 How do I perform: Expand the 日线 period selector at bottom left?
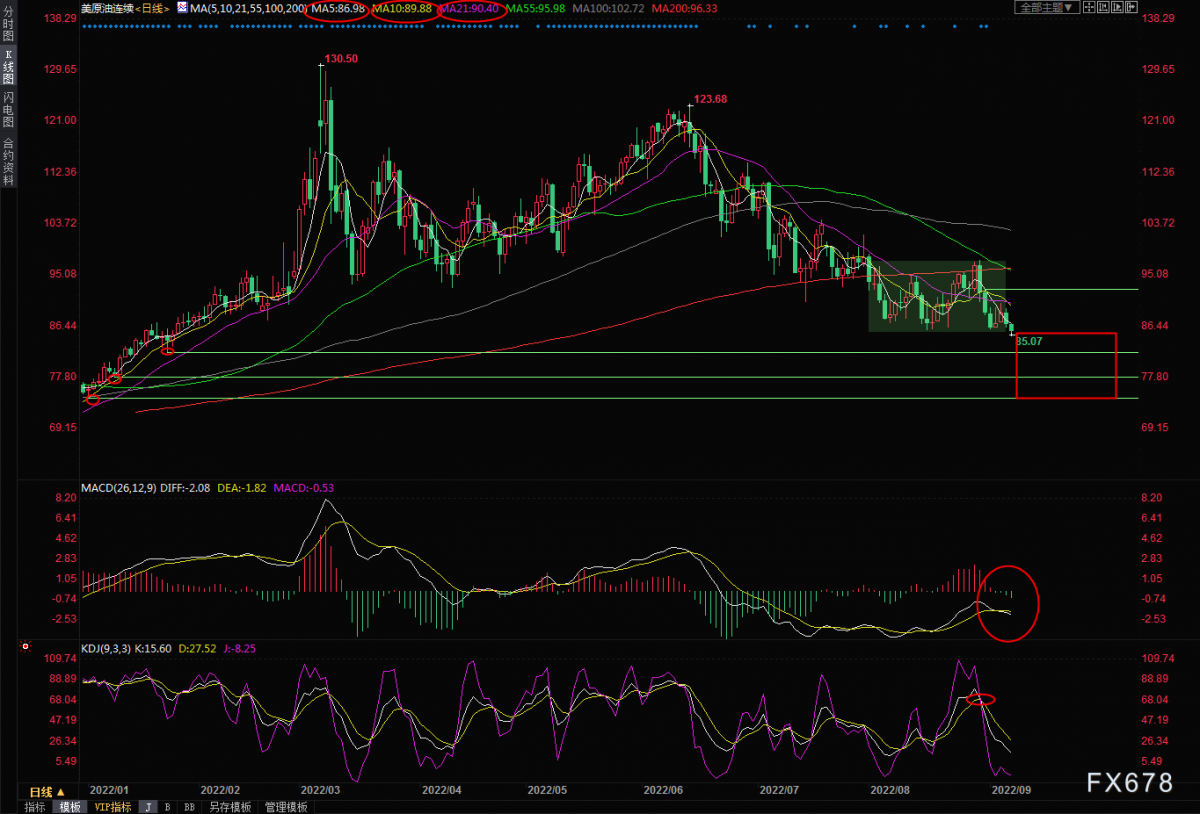(46, 791)
